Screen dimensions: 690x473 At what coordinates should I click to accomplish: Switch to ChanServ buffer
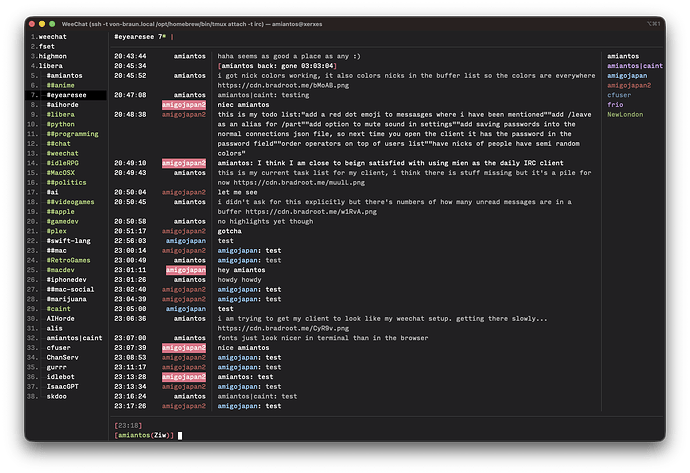[62, 357]
